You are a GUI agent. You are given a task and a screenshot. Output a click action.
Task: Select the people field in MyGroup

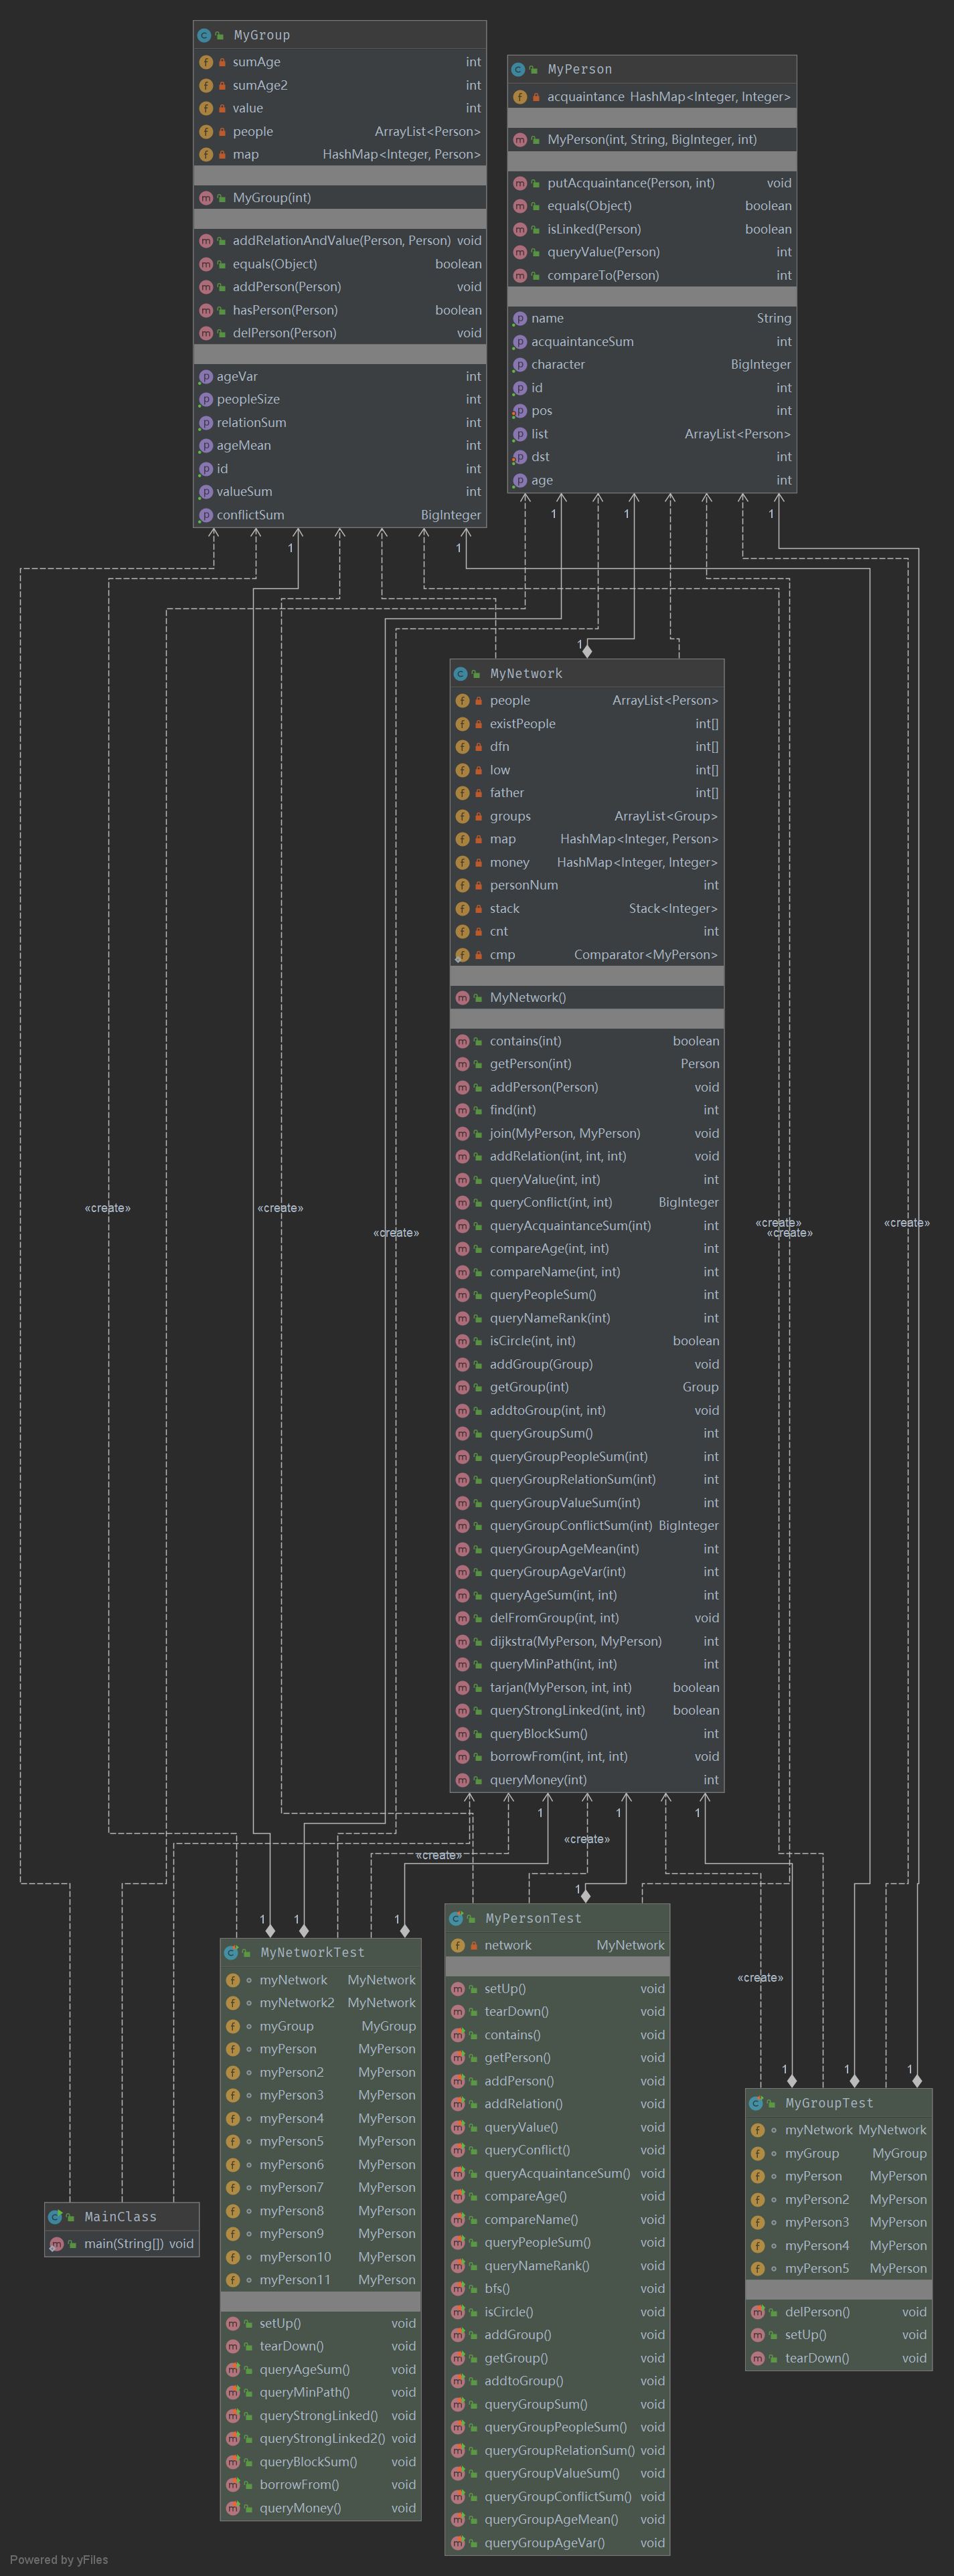[x=340, y=132]
